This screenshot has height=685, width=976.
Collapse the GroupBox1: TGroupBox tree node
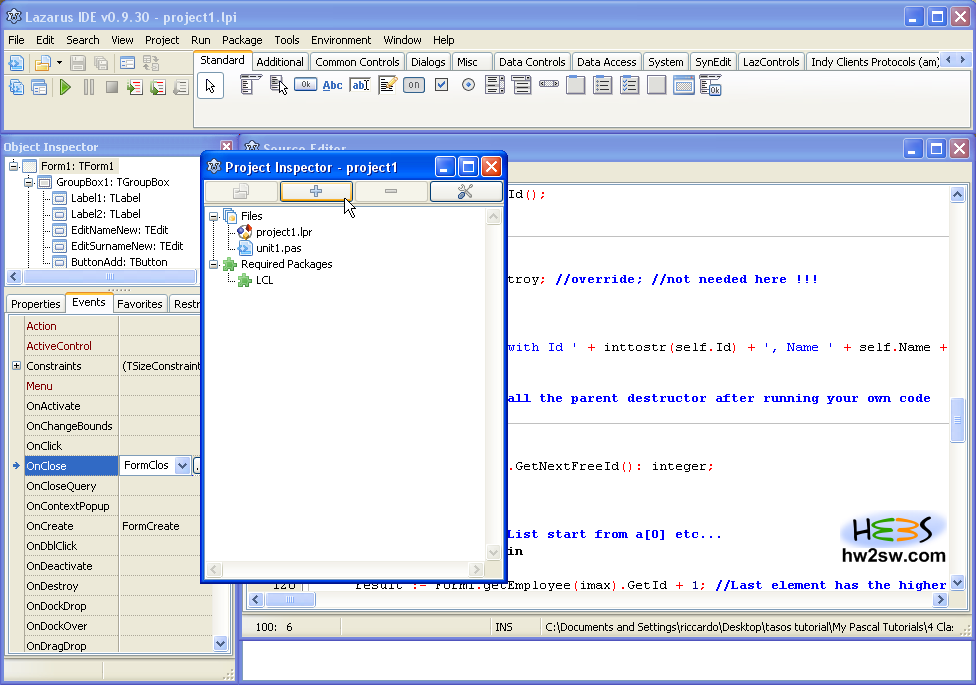[x=29, y=182]
